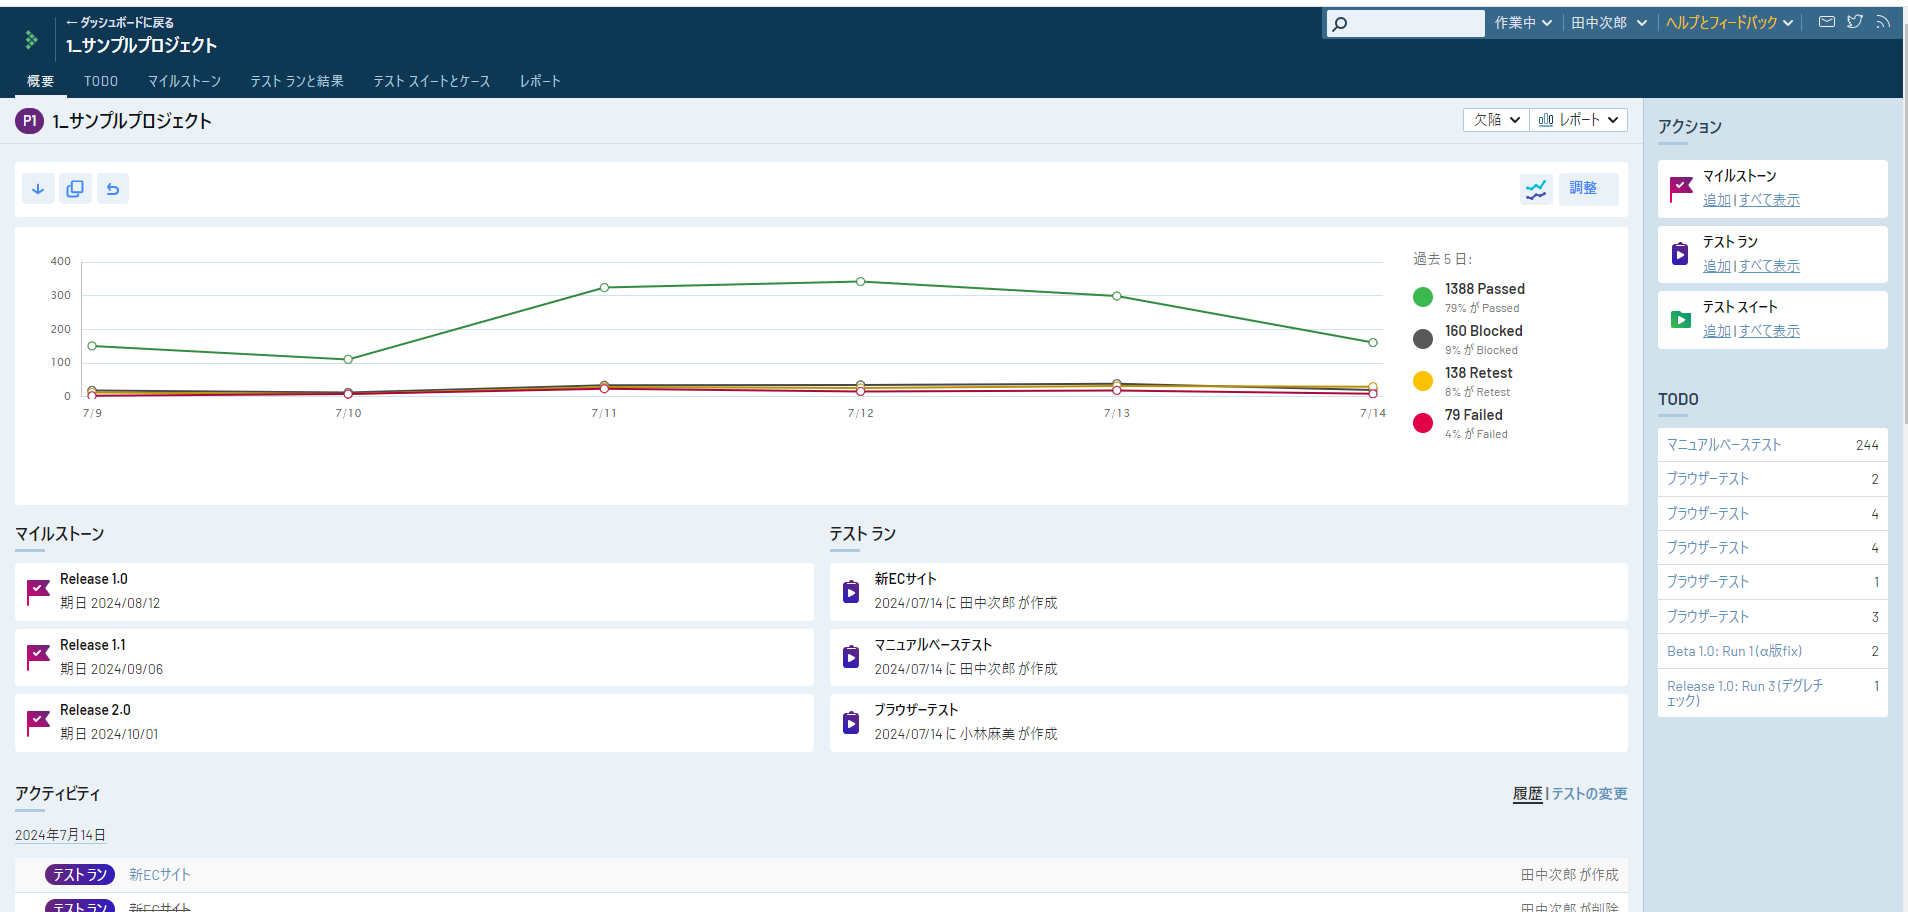The image size is (1908, 912).
Task: Click the red Failed legend circle
Action: pyautogui.click(x=1423, y=423)
